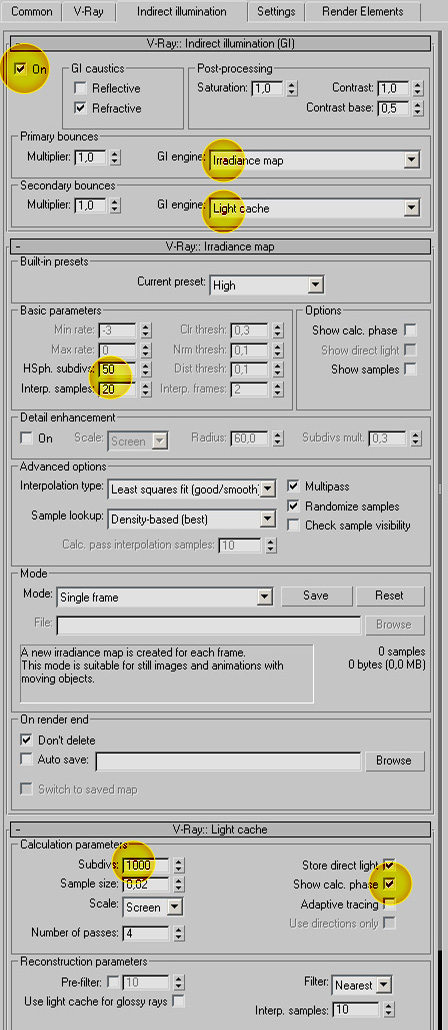Viewport: 448px width, 1030px height.
Task: Click the HSph. subdivs value field
Action: tap(118, 369)
